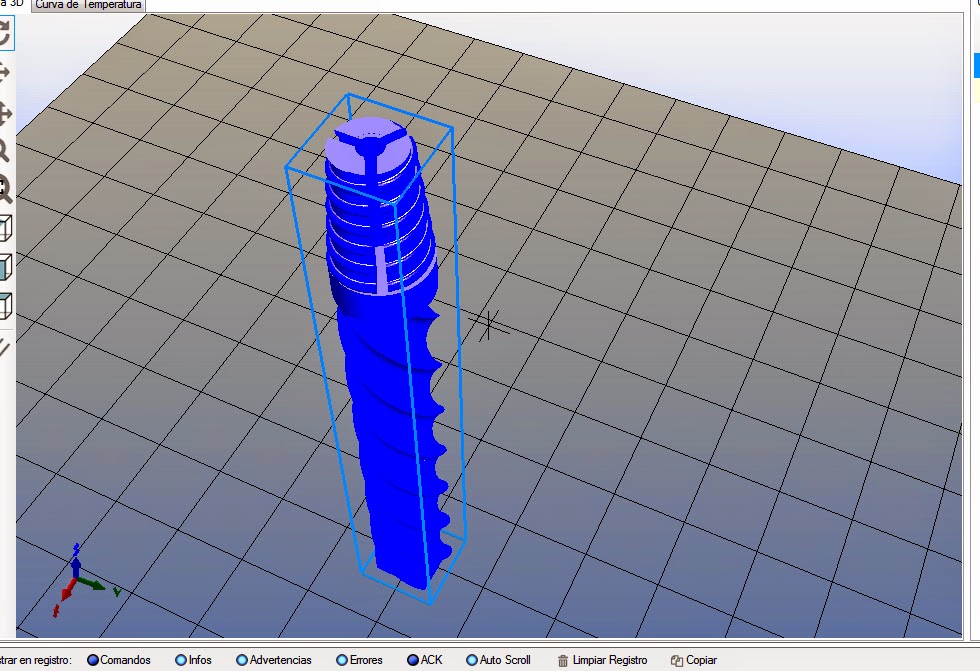Image resolution: width=980 pixels, height=671 pixels.
Task: Toggle ACK log filter
Action: coord(424,660)
